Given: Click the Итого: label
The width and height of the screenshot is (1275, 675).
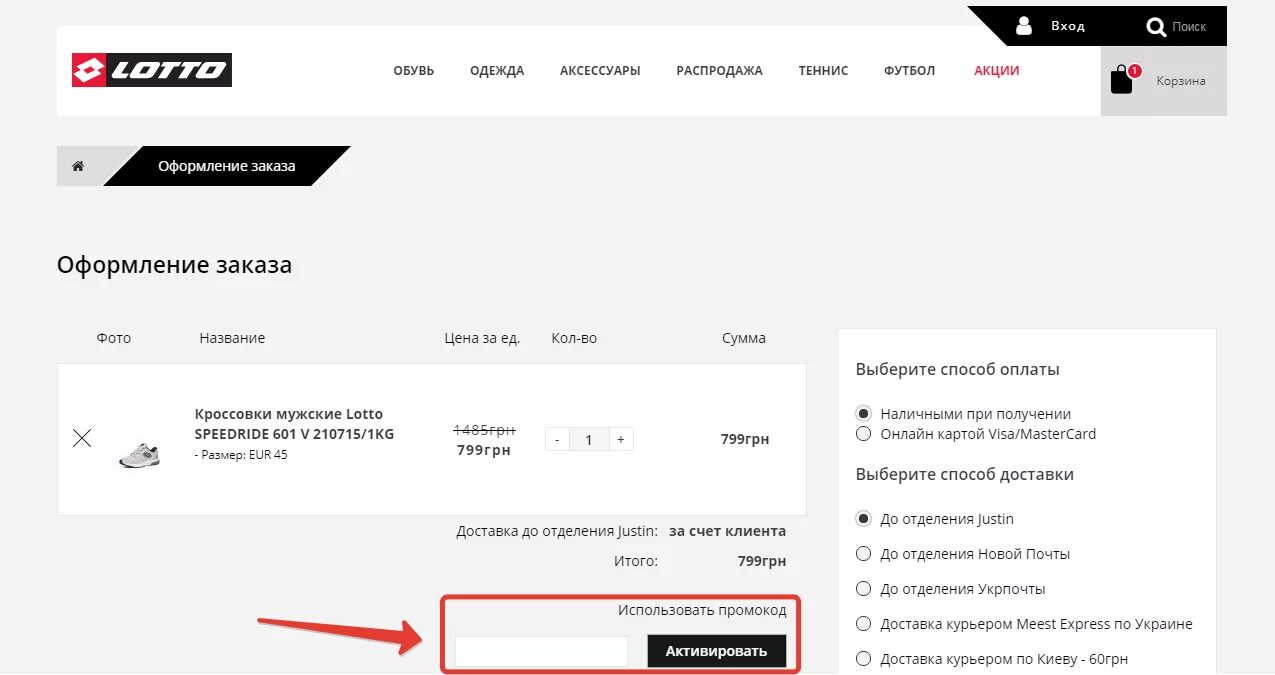Looking at the screenshot, I should (636, 561).
